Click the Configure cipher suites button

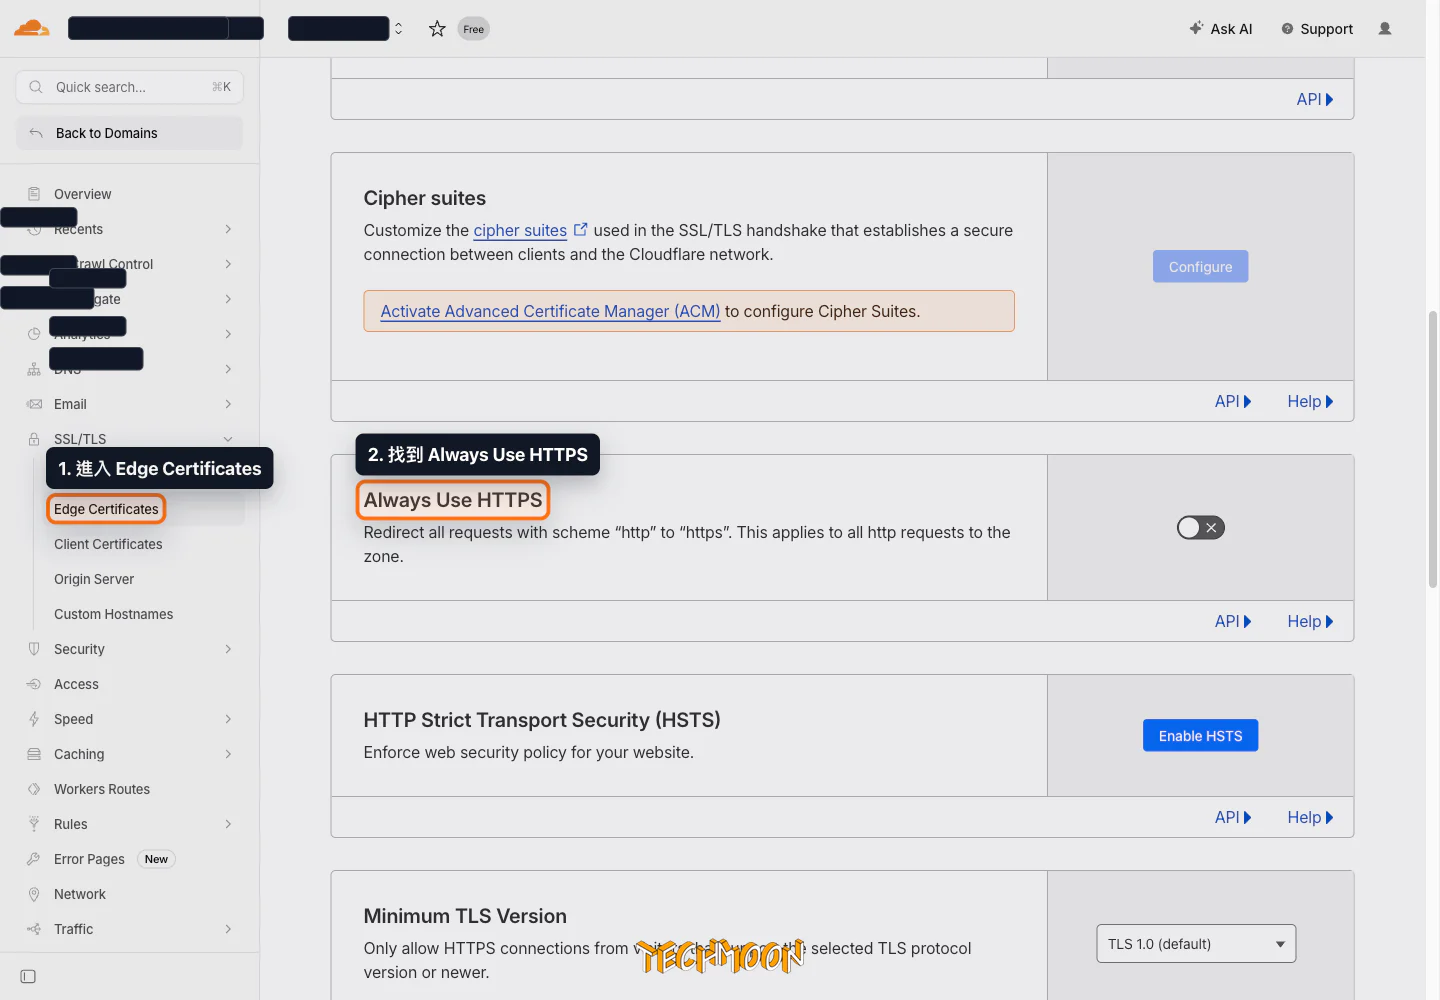(1200, 267)
